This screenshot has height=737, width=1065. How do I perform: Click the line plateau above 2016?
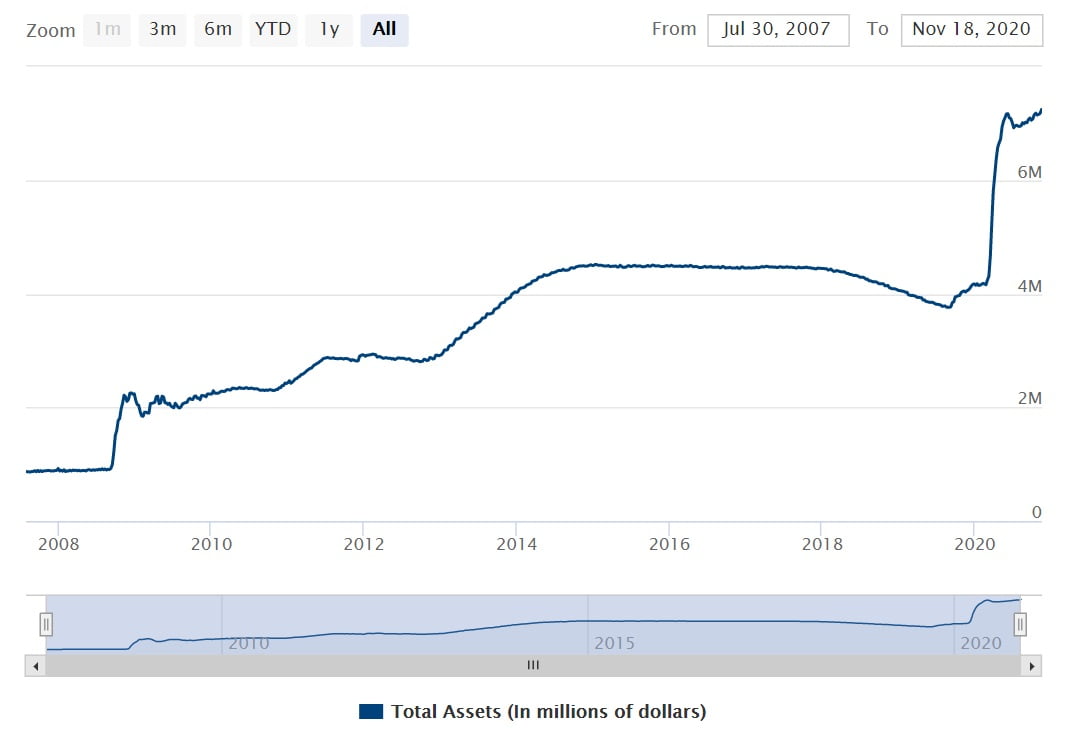click(x=668, y=266)
